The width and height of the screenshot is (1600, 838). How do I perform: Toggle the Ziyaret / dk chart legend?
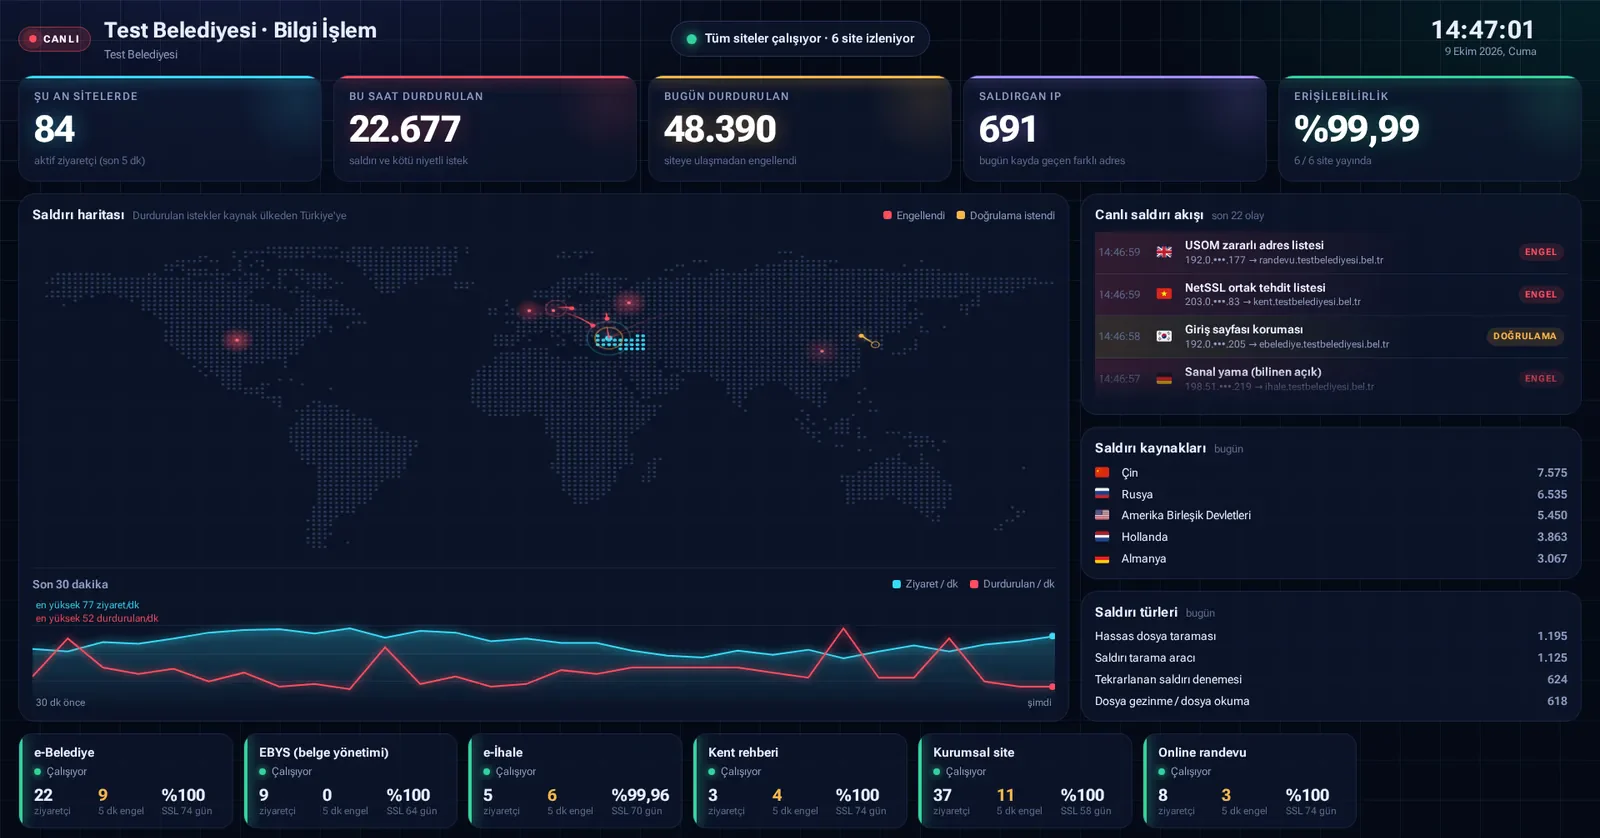(x=925, y=584)
